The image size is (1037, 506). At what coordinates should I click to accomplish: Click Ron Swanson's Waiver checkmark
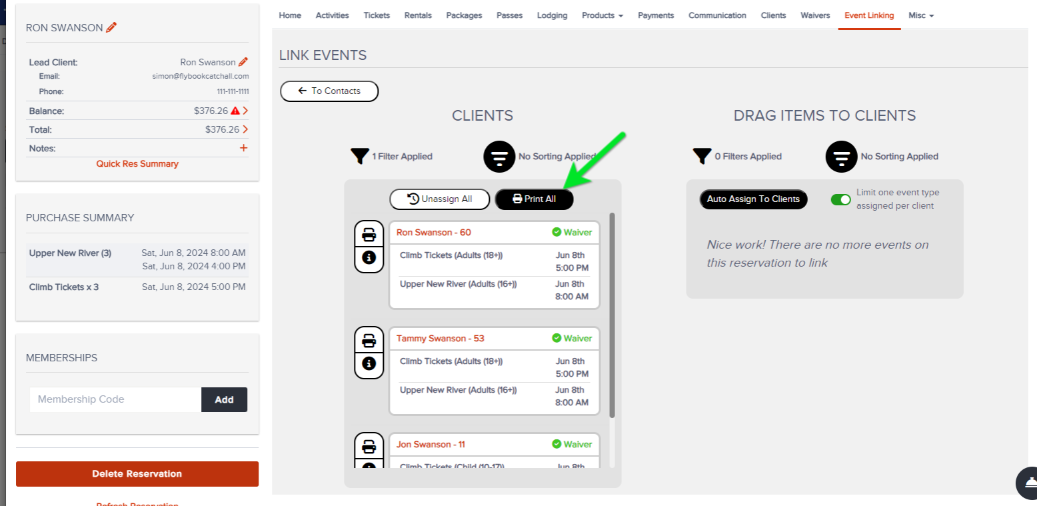click(x=556, y=232)
